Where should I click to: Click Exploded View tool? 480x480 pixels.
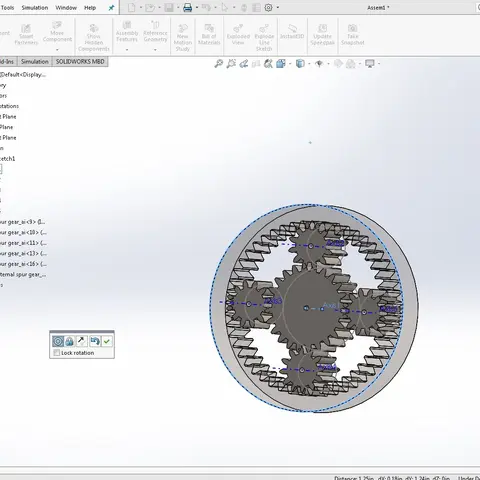[238, 35]
